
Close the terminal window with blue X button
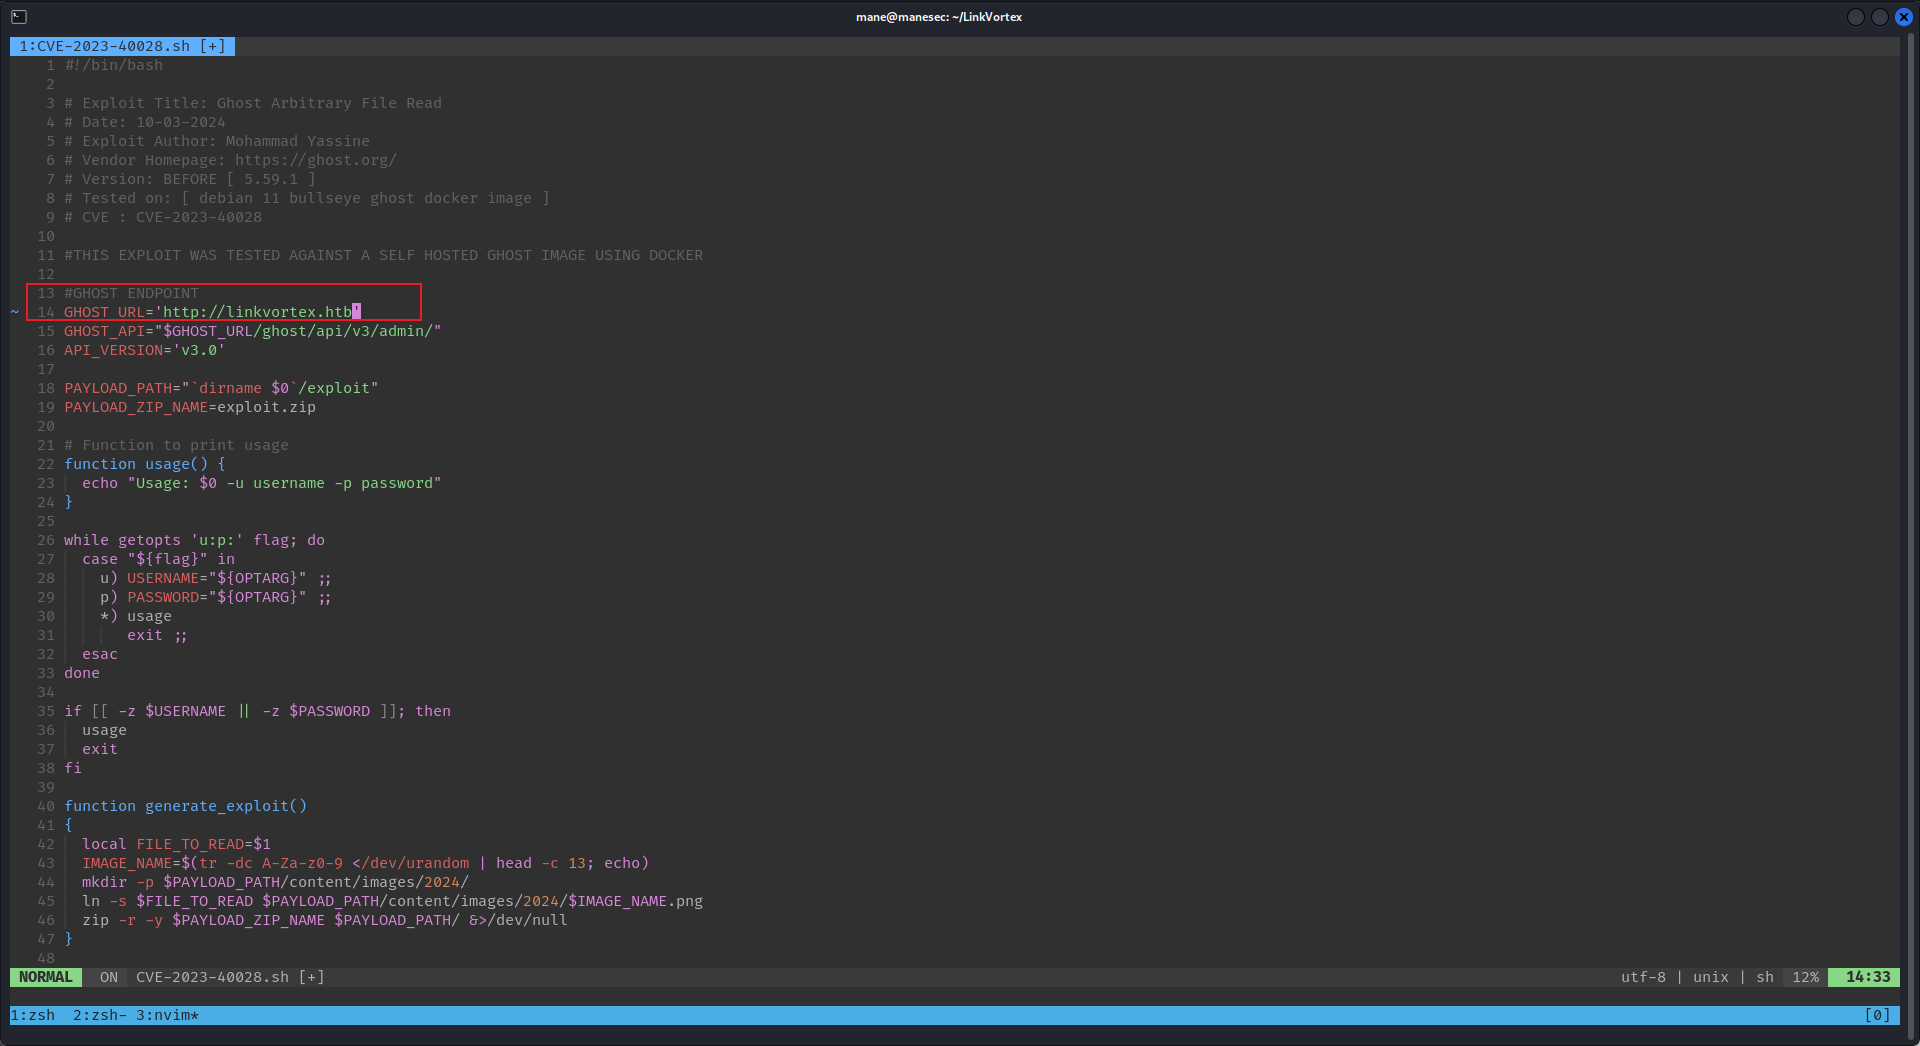click(1904, 17)
